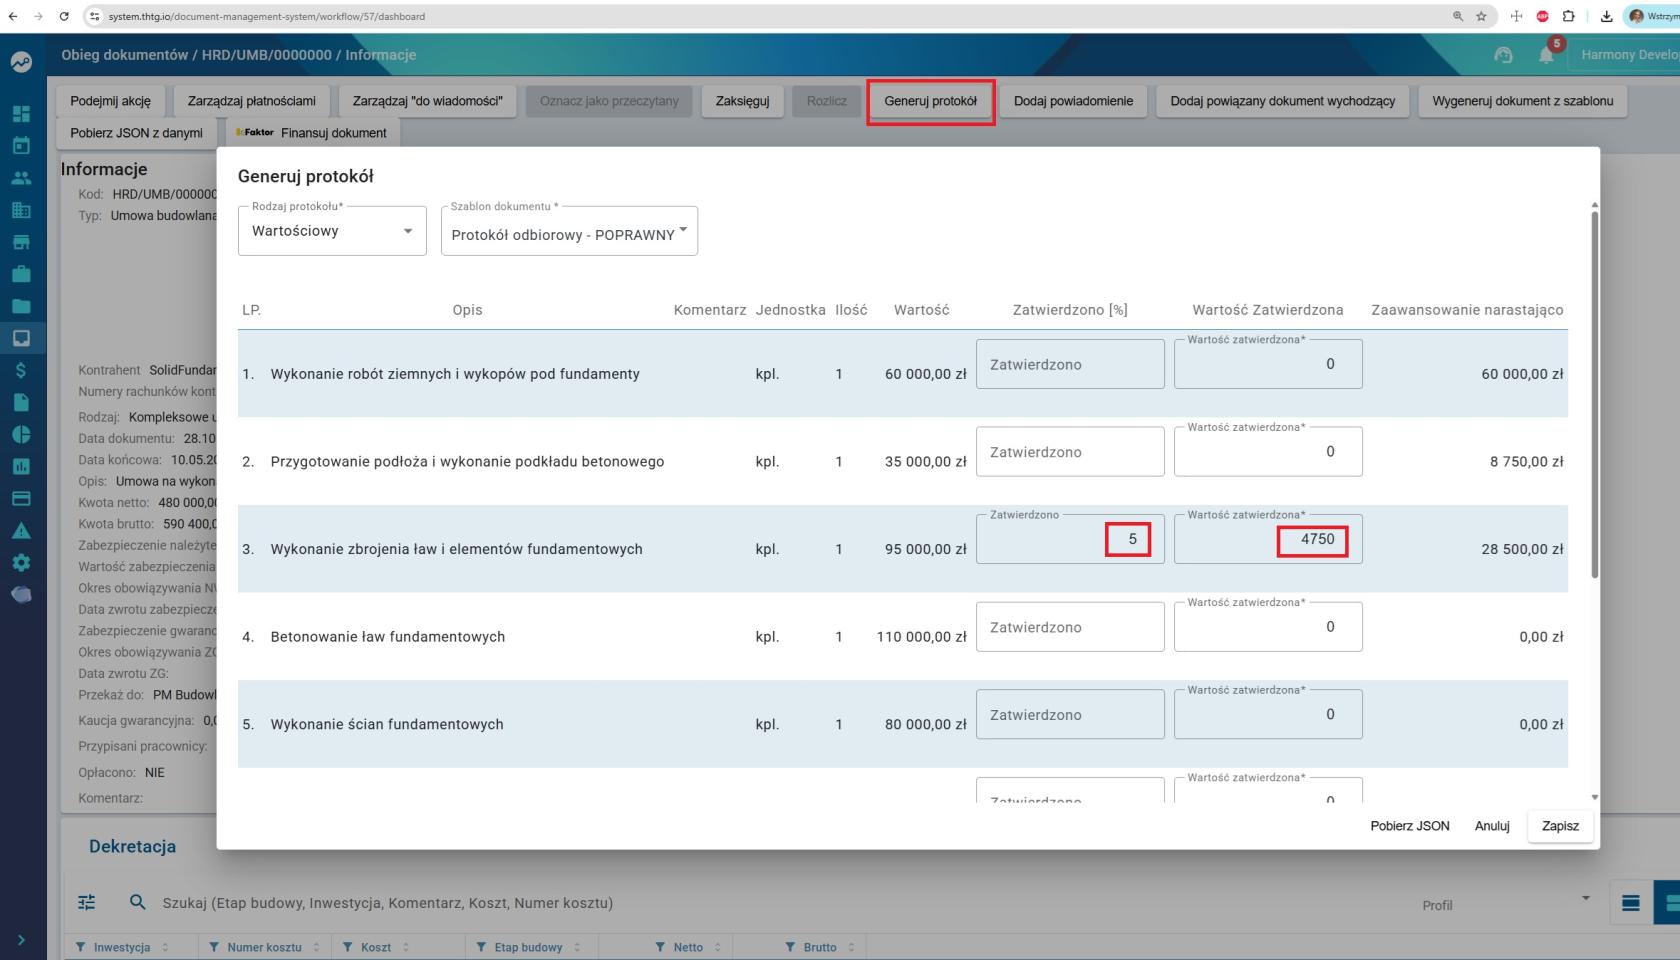Open the Profil dropdown in Dekretacja
This screenshot has height=960, width=1680.
(x=1505, y=903)
